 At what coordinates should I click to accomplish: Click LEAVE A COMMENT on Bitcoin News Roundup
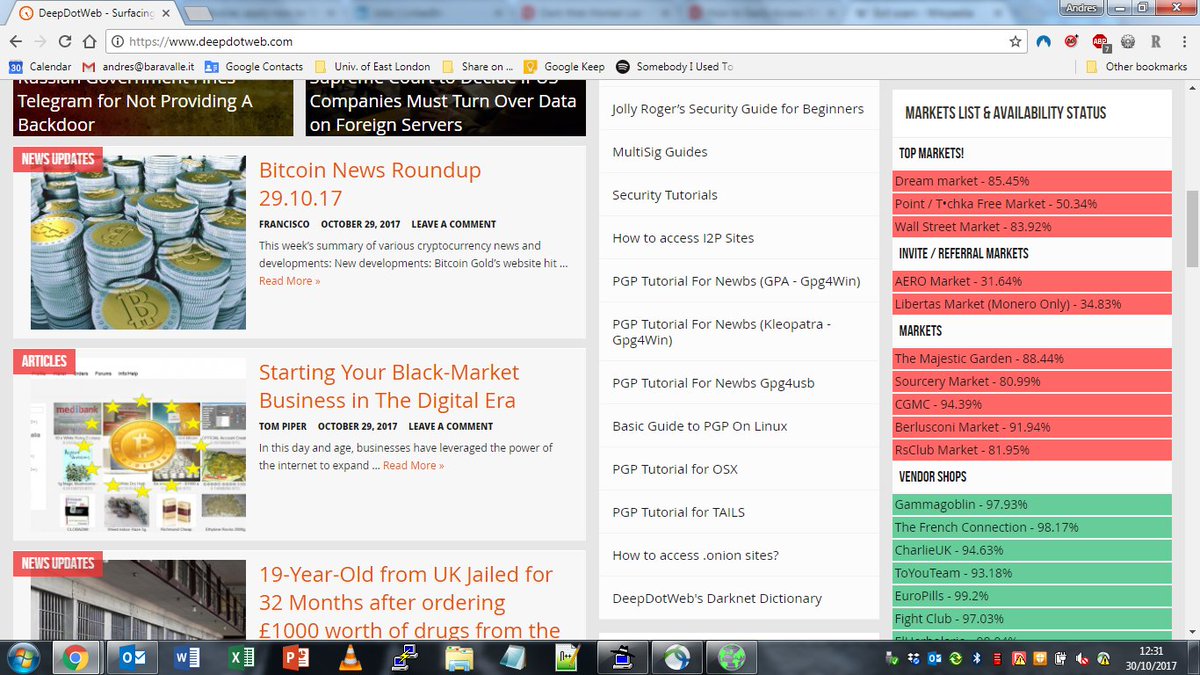[453, 224]
